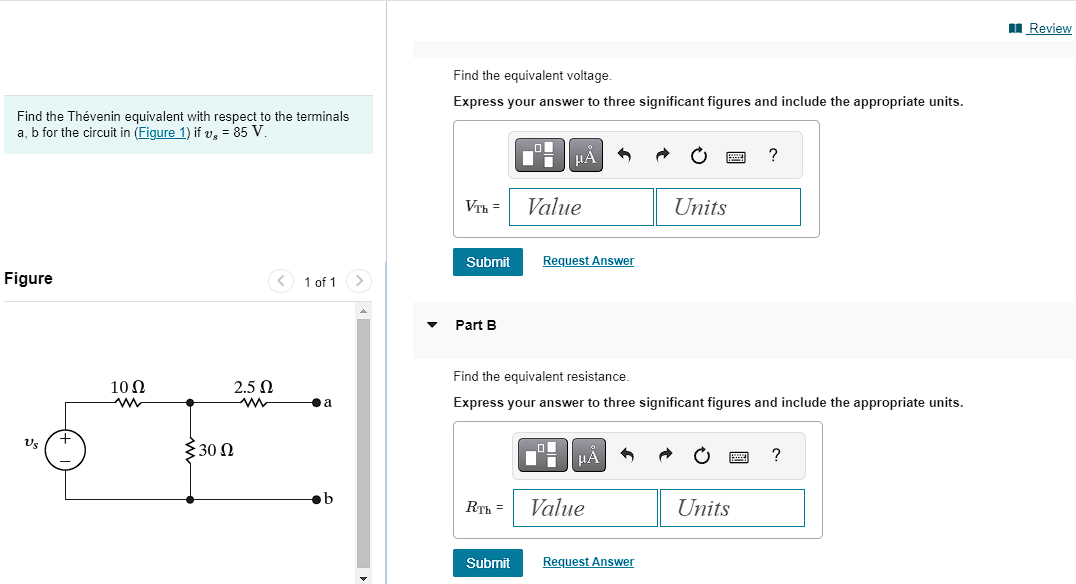
Task: Open the μÅ units symbol menu
Action: tap(585, 155)
